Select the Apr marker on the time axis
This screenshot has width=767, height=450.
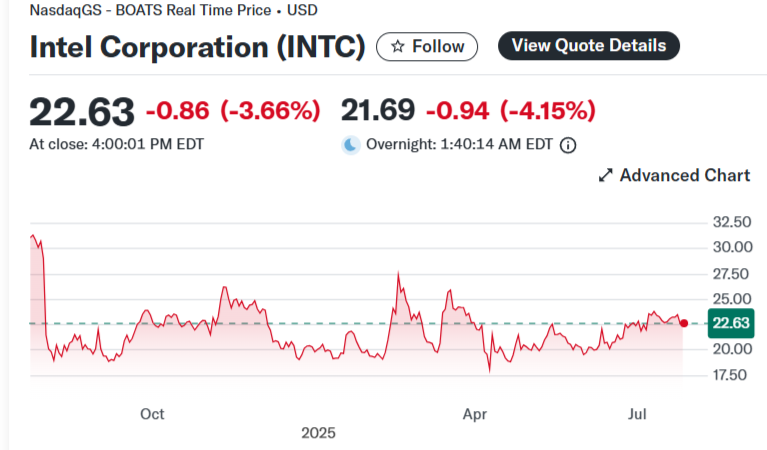[475, 413]
